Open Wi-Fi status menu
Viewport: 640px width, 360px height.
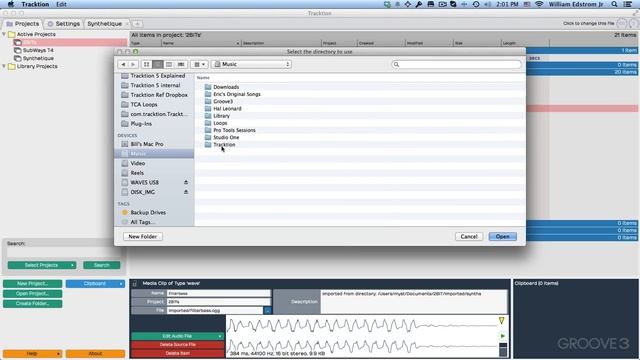point(539,4)
